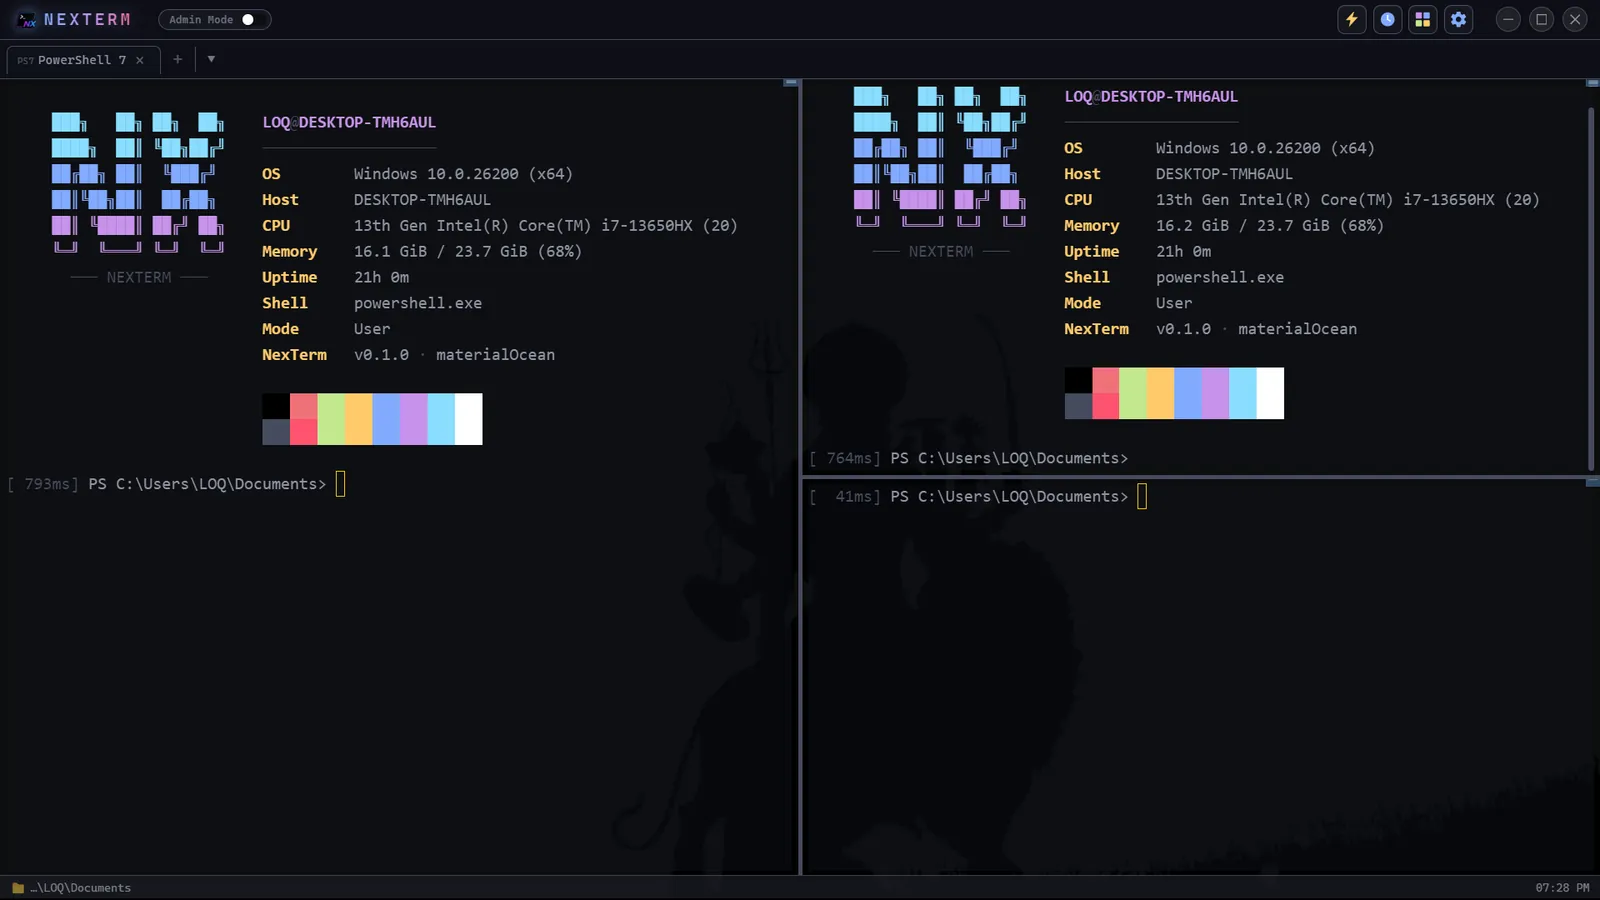Image resolution: width=1600 pixels, height=900 pixels.
Task: Open the clock history panel
Action: tap(1387, 19)
